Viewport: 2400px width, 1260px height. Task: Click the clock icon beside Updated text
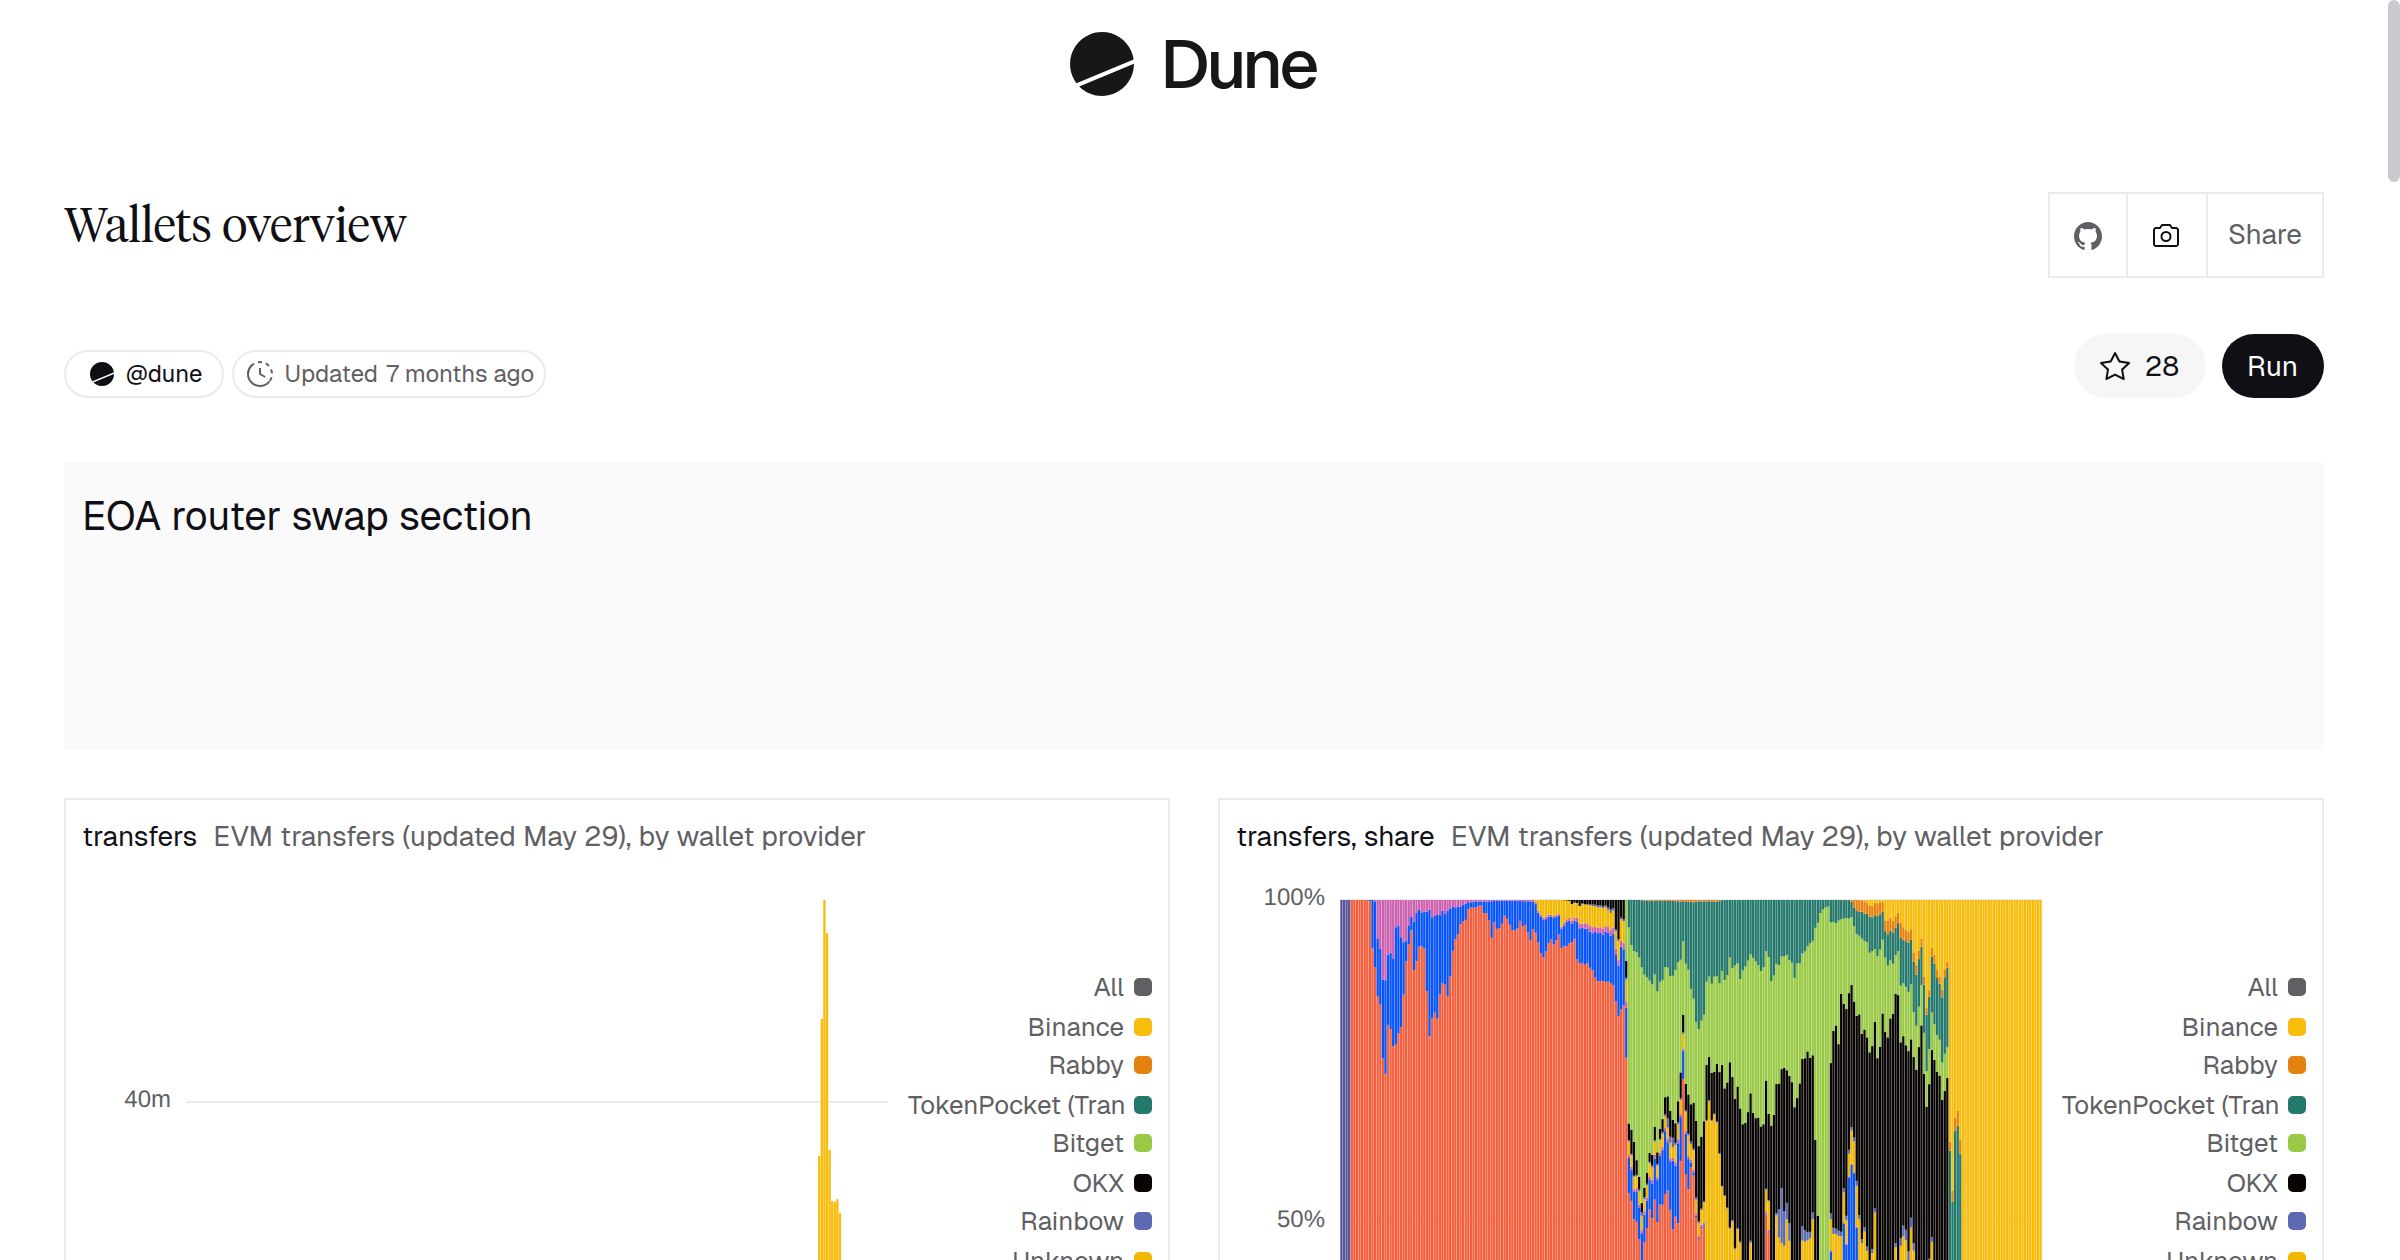[260, 374]
